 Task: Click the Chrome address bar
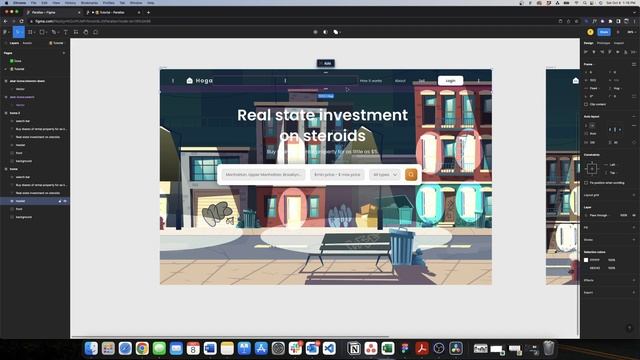click(286, 21)
